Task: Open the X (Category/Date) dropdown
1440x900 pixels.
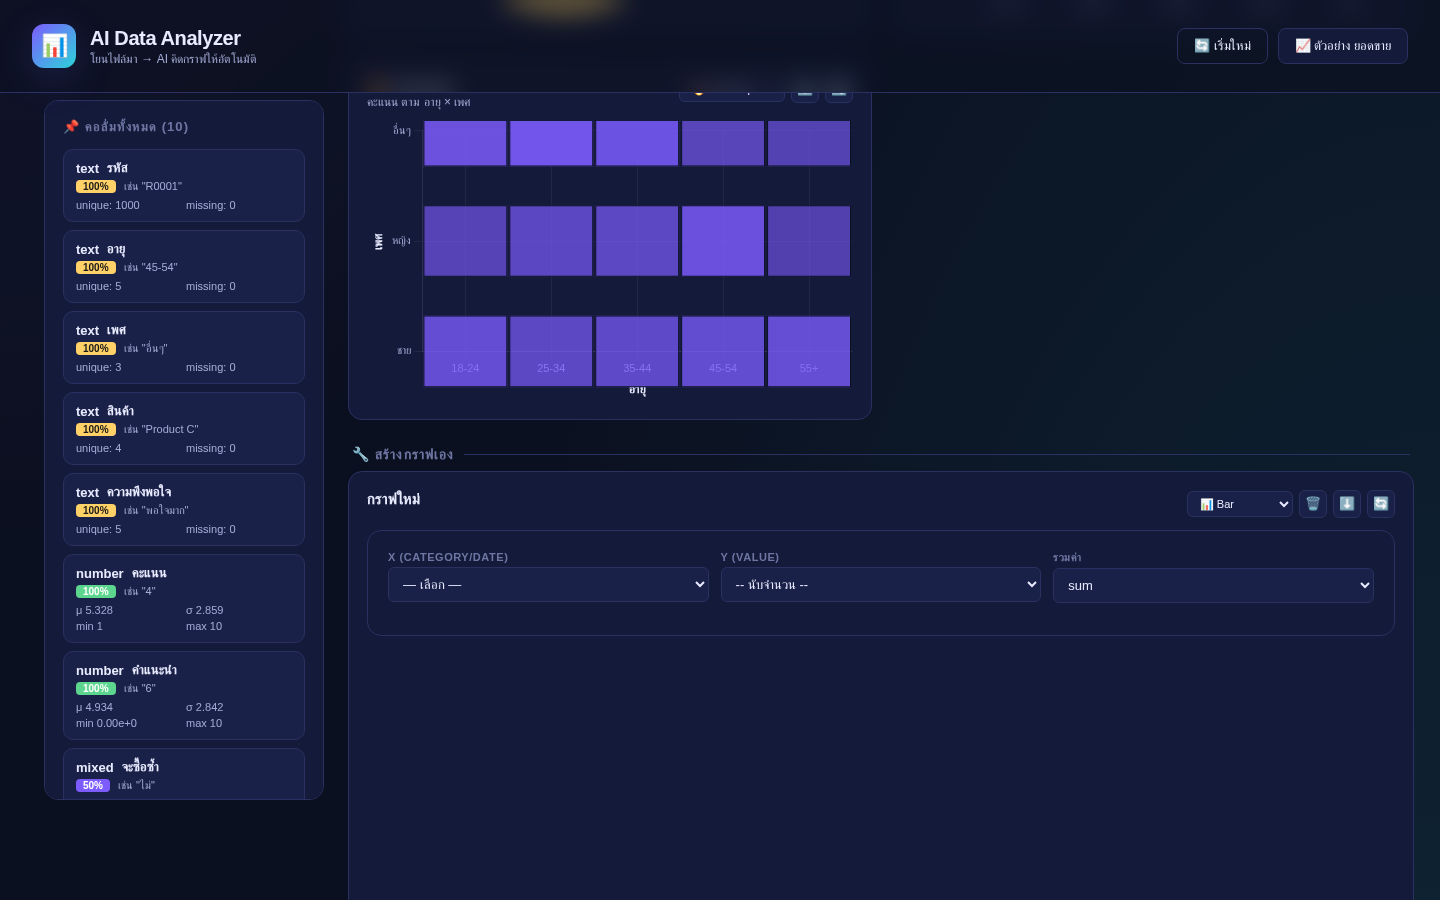Action: 548,585
